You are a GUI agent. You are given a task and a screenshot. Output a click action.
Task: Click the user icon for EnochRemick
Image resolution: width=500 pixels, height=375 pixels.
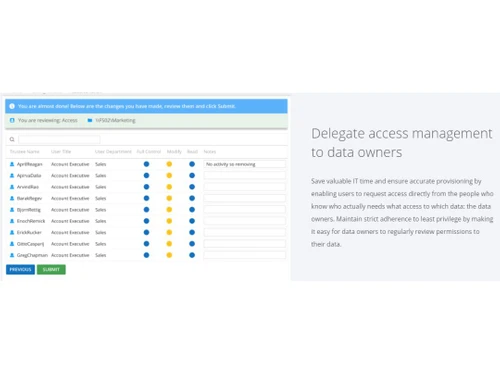pyautogui.click(x=12, y=221)
